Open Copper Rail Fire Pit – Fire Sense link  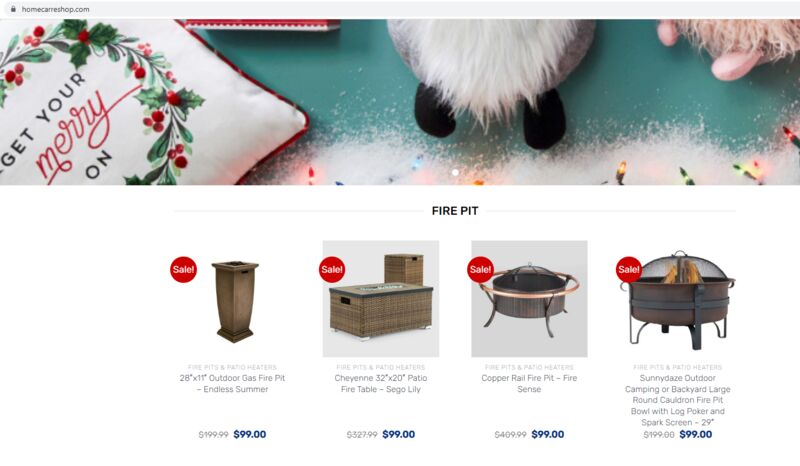(x=529, y=383)
